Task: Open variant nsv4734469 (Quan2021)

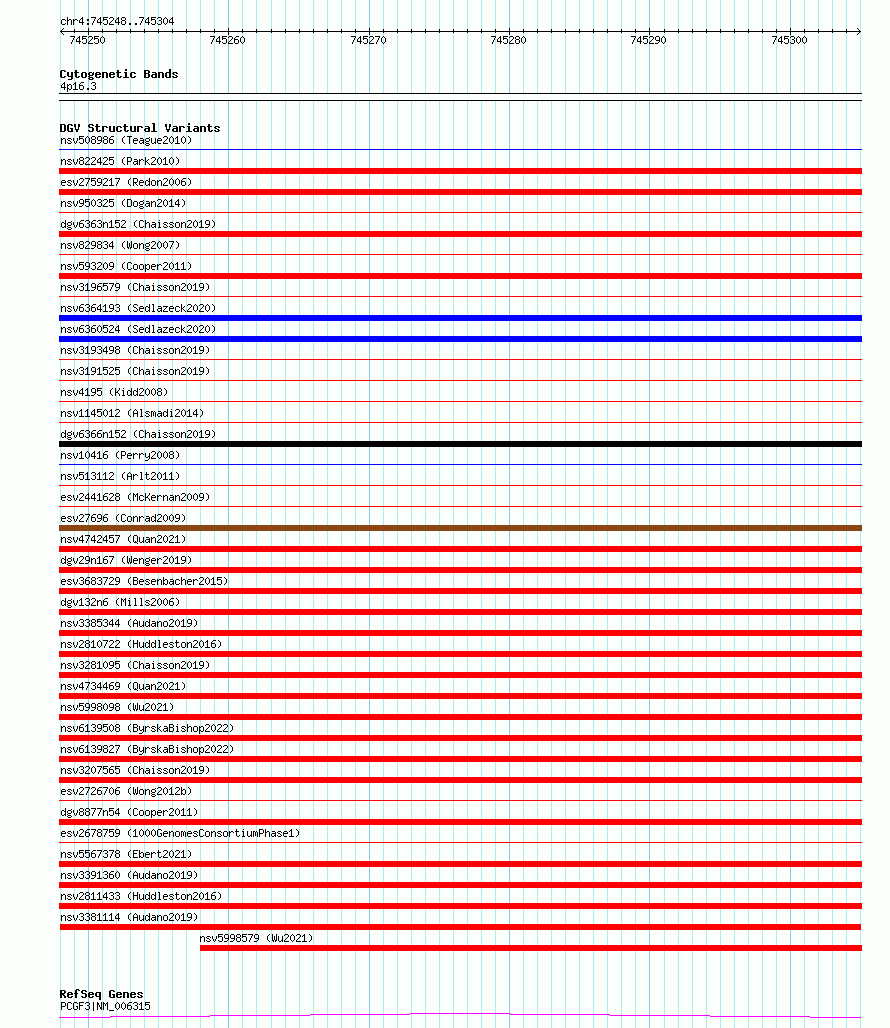Action: pyautogui.click(x=123, y=686)
